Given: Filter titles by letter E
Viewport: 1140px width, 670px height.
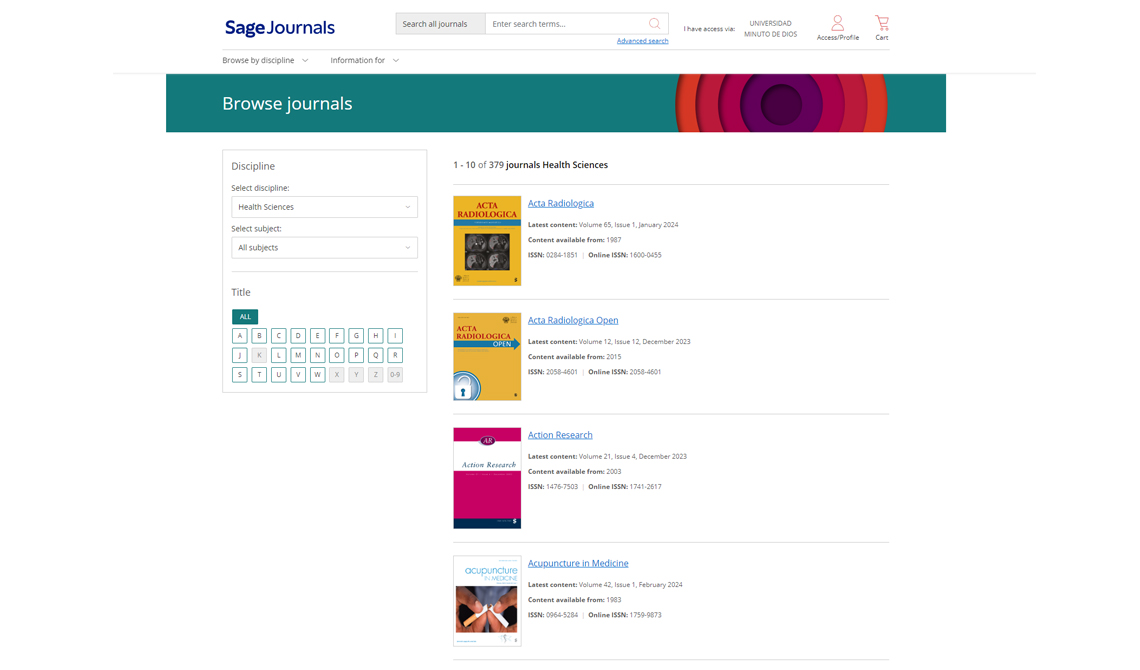Looking at the screenshot, I should [x=317, y=336].
